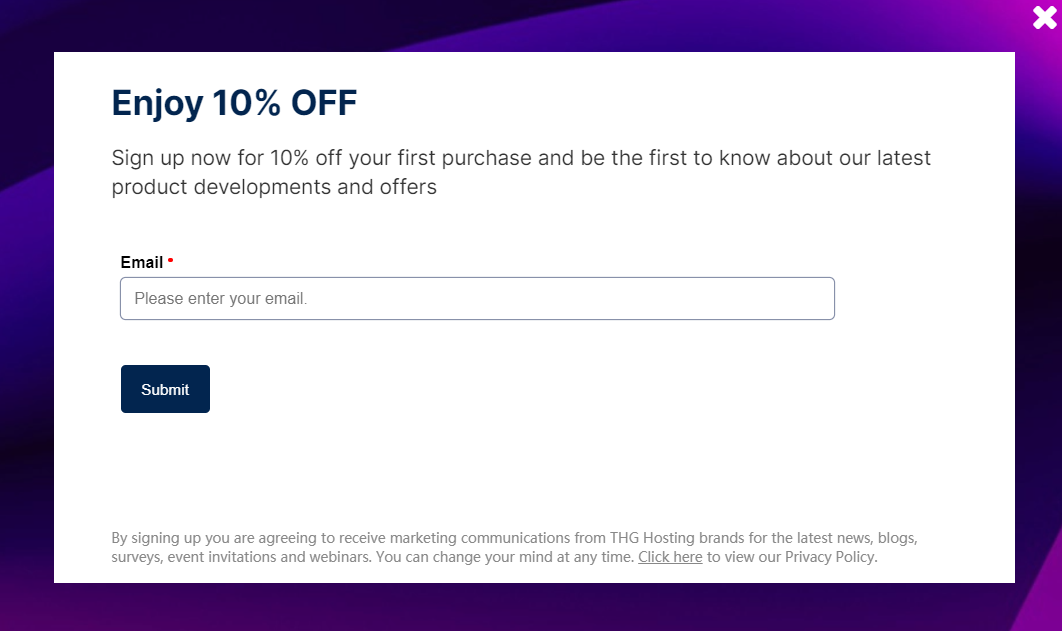Click the 'Enjoy 10% OFF' heading

[x=234, y=103]
